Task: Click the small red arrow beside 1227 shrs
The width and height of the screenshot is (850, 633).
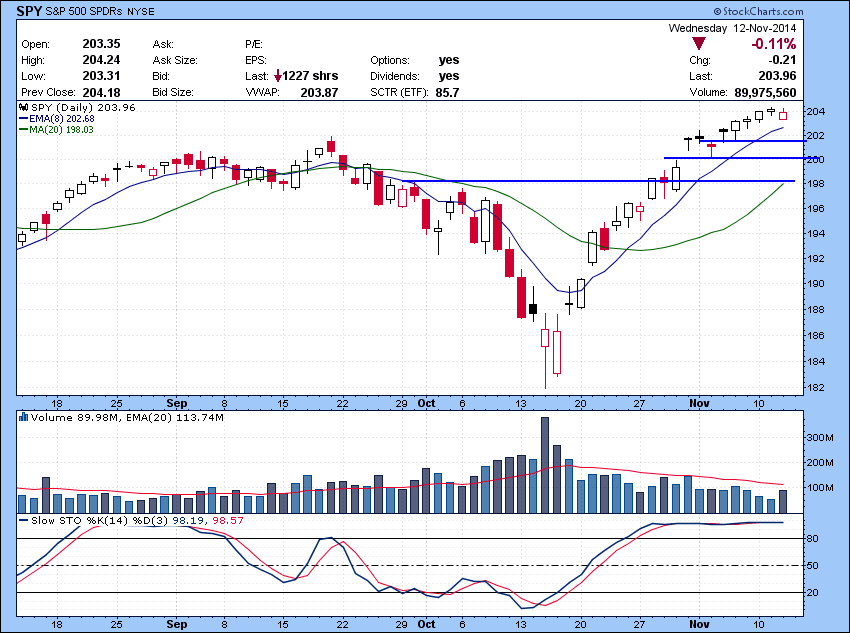Action: point(278,76)
